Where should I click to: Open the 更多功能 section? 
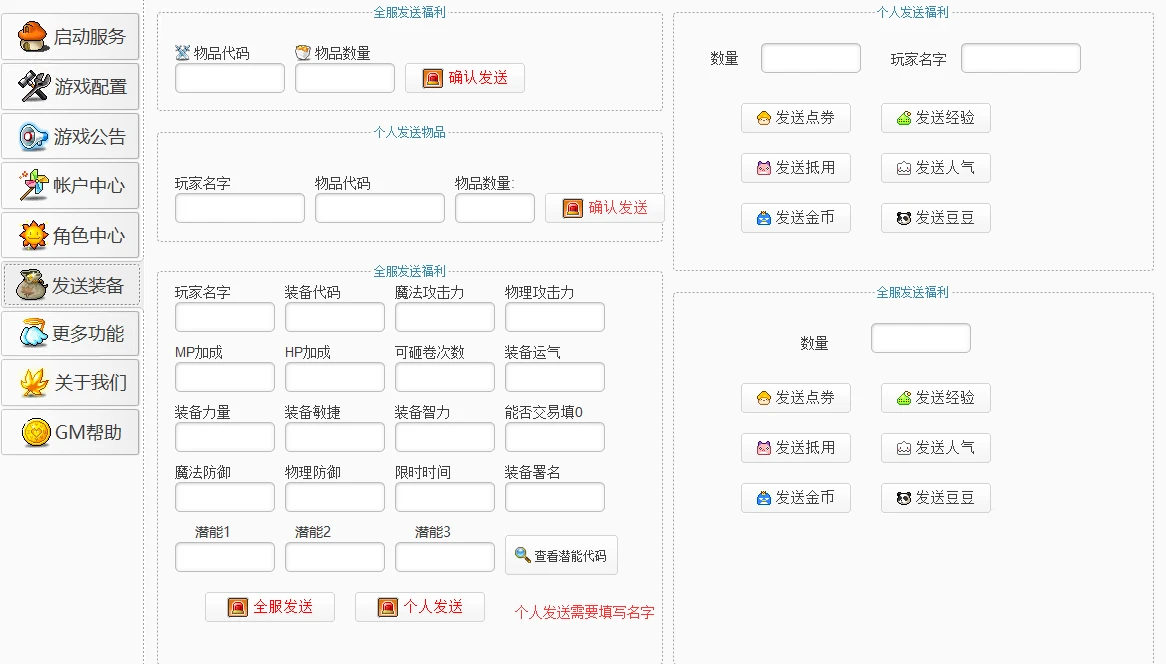(70, 334)
